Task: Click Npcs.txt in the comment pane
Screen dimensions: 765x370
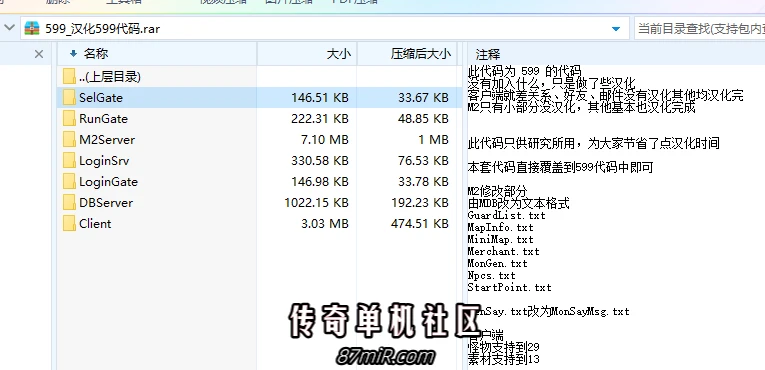Action: [491, 275]
